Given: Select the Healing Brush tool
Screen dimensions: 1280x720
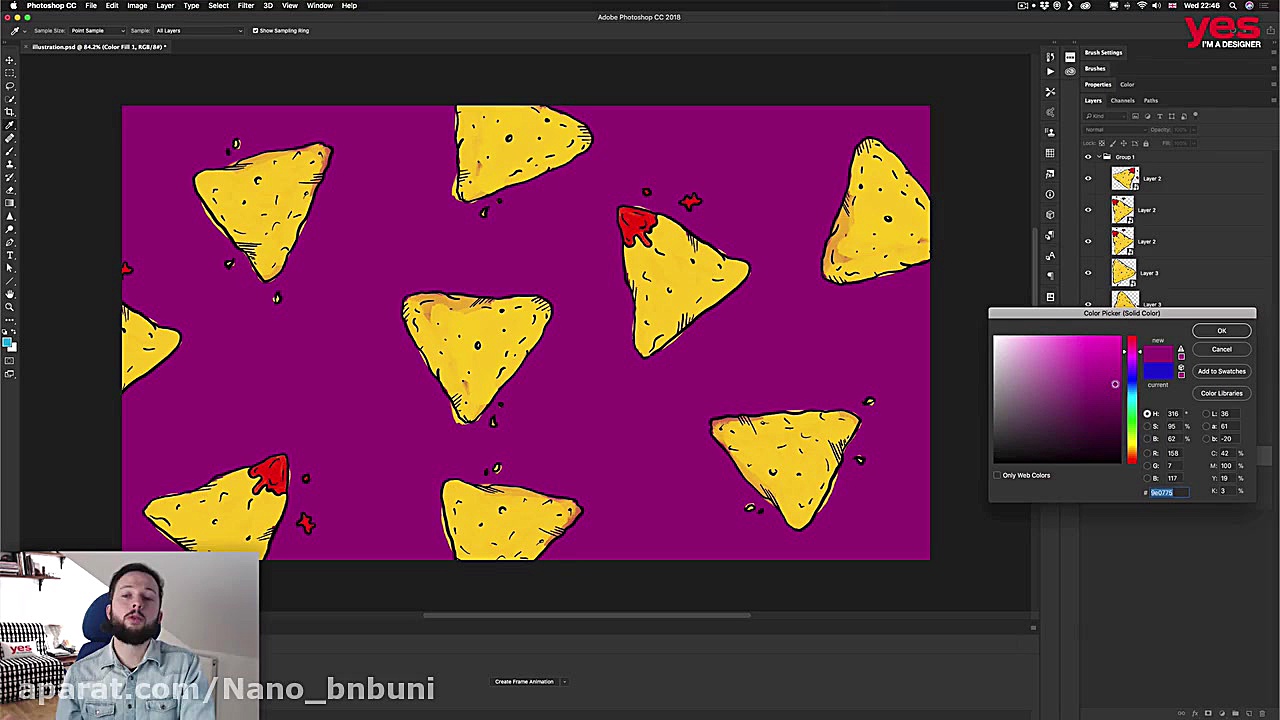Looking at the screenshot, I should tap(10, 138).
